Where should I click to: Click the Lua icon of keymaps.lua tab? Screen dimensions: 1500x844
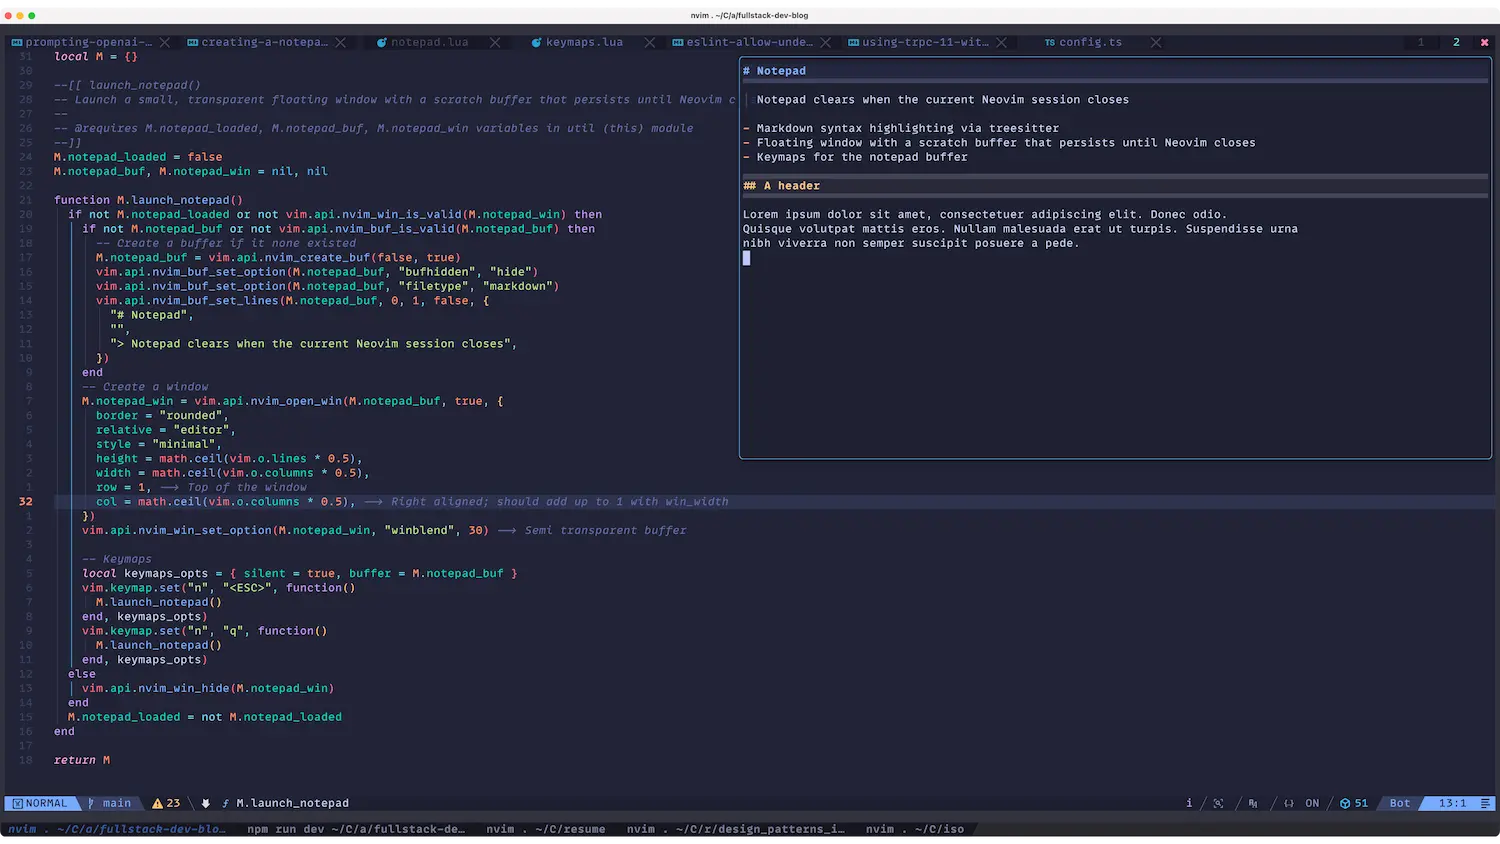pos(537,43)
